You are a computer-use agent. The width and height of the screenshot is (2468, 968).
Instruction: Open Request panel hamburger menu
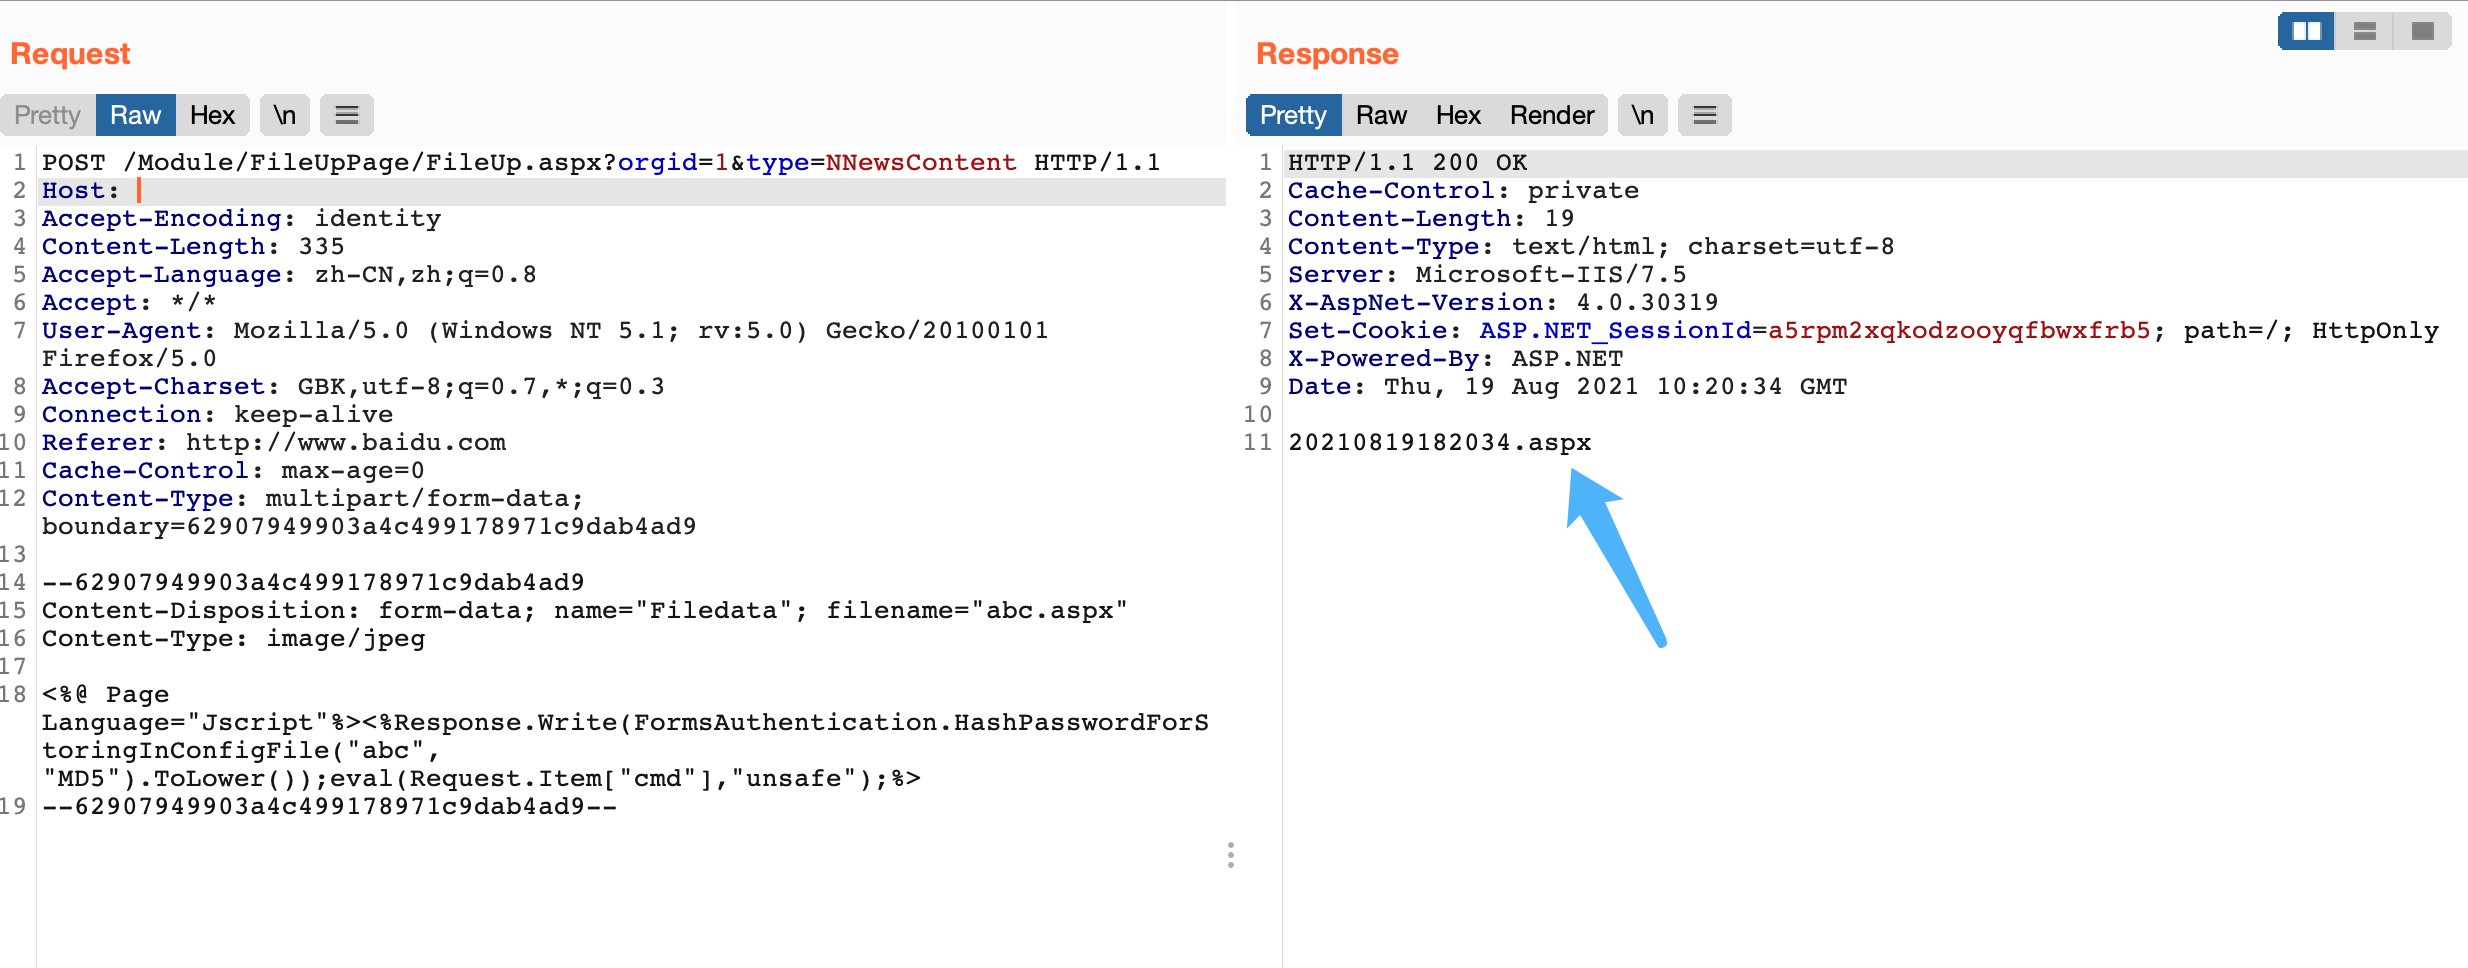click(347, 115)
